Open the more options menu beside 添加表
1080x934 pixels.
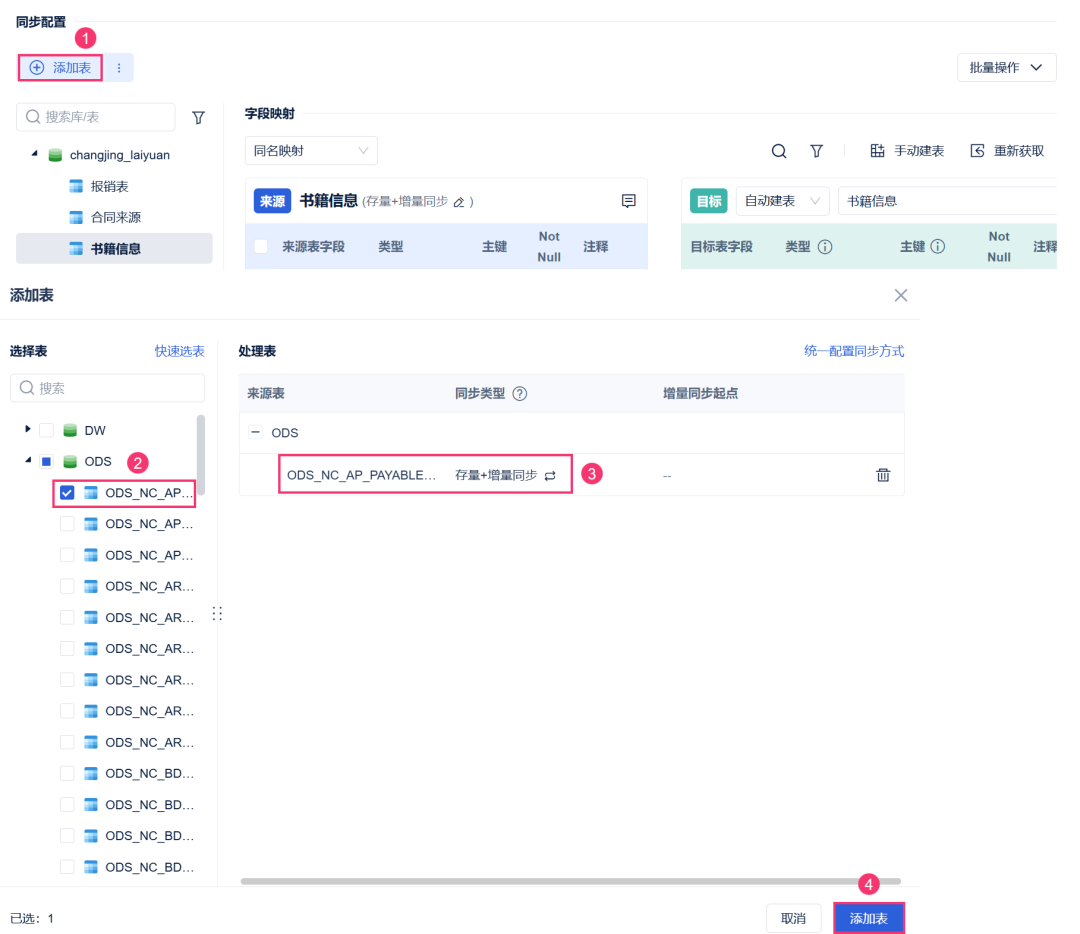(118, 68)
